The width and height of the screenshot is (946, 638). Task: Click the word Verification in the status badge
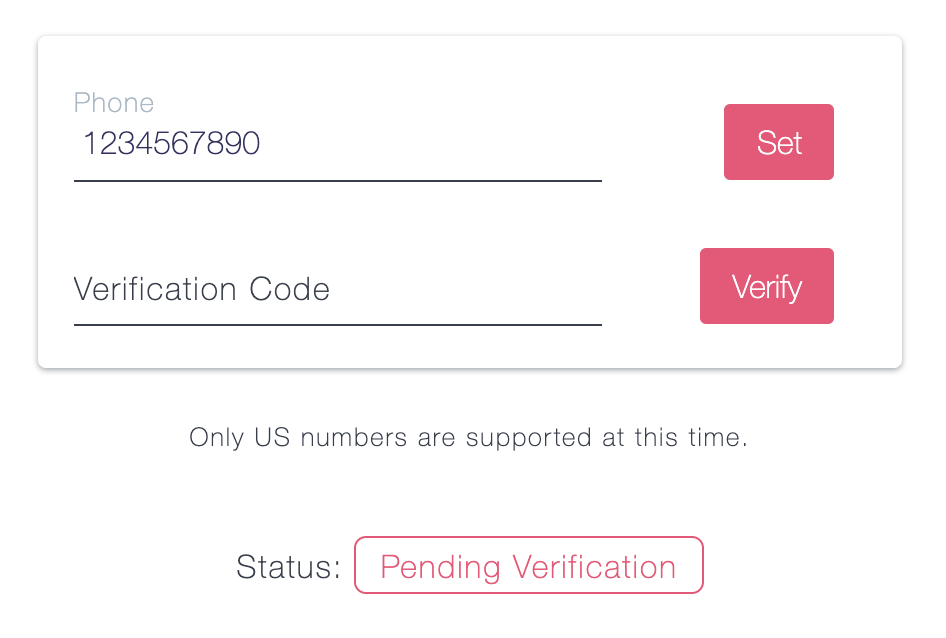click(594, 566)
